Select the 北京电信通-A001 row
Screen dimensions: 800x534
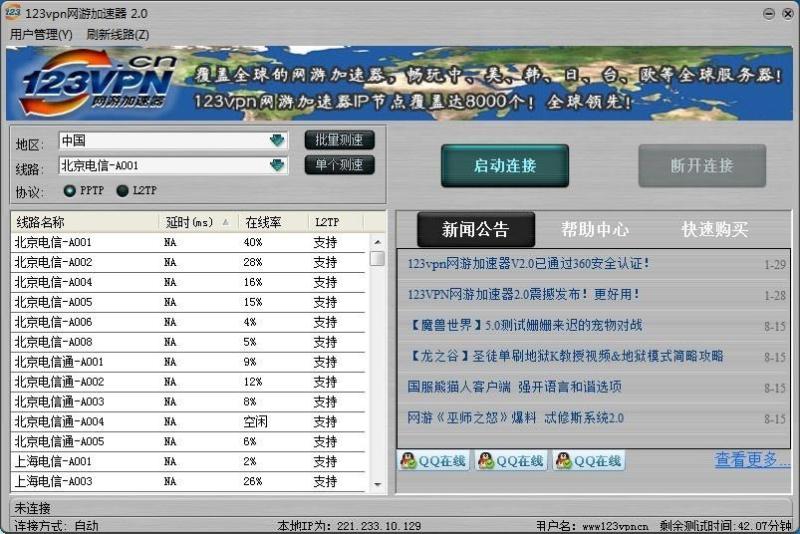(x=188, y=362)
